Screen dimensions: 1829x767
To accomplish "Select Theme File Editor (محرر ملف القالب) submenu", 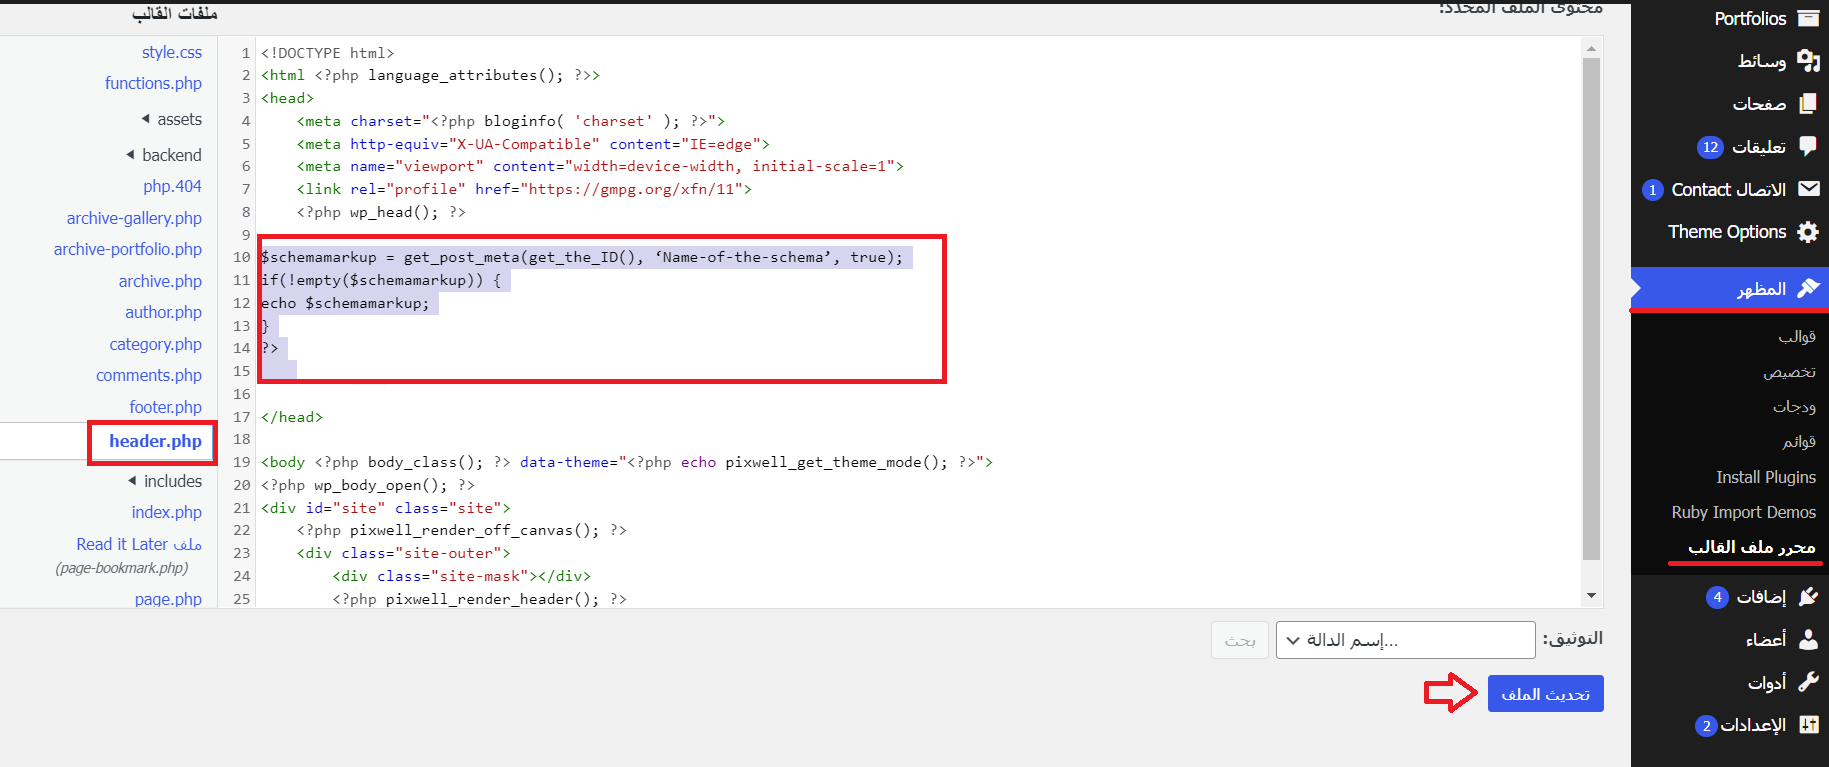I will 1751,547.
